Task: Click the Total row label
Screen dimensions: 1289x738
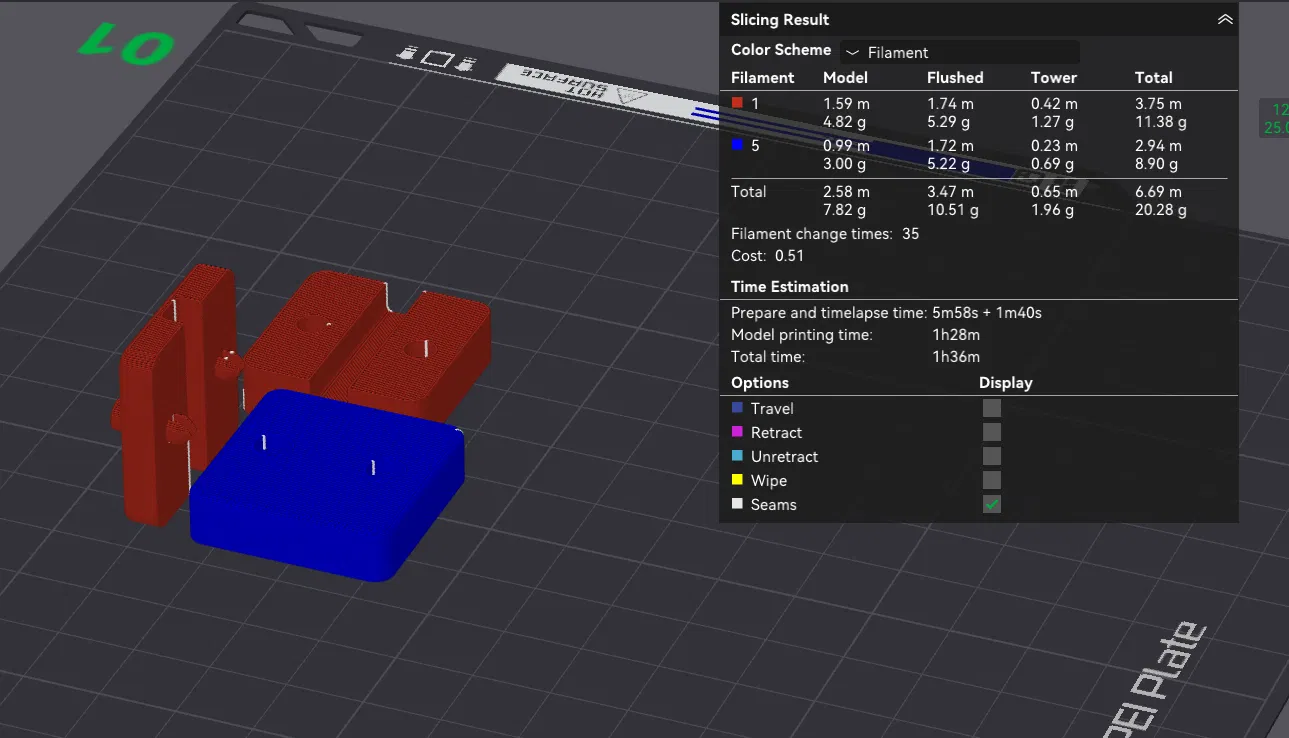Action: tap(749, 191)
